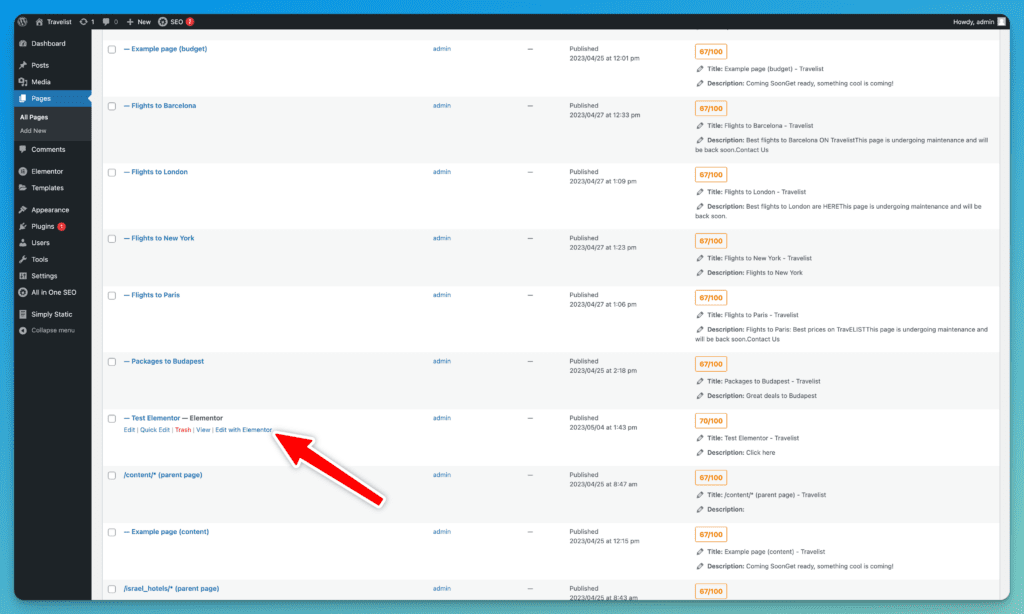Open the Plugins menu in sidebar
The image size is (1024, 614).
[x=42, y=227]
